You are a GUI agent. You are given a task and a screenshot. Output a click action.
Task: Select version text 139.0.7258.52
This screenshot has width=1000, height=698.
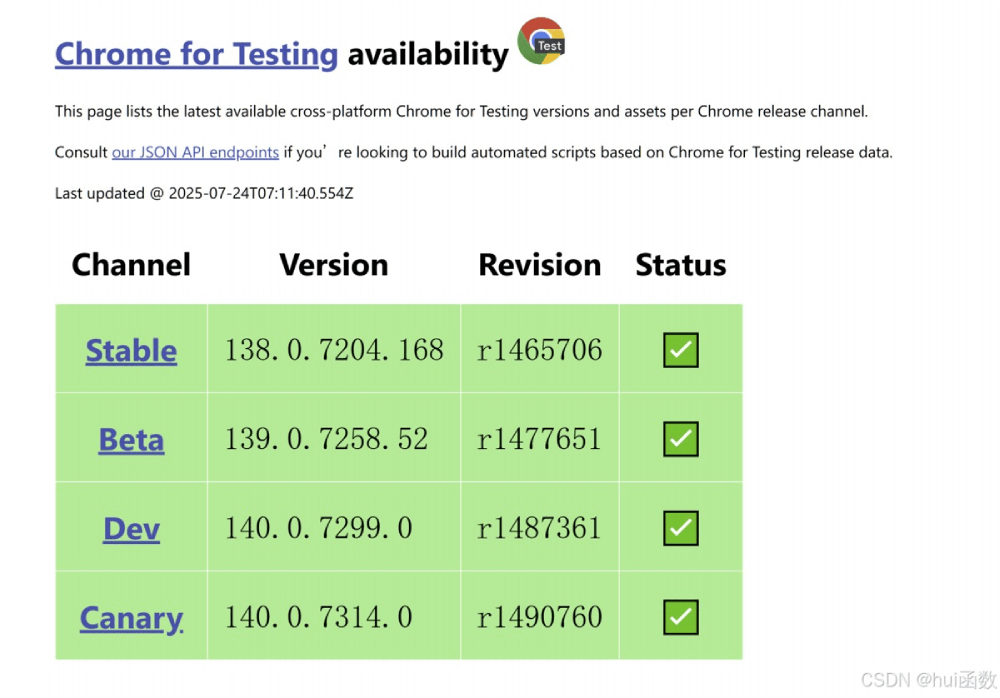point(327,439)
